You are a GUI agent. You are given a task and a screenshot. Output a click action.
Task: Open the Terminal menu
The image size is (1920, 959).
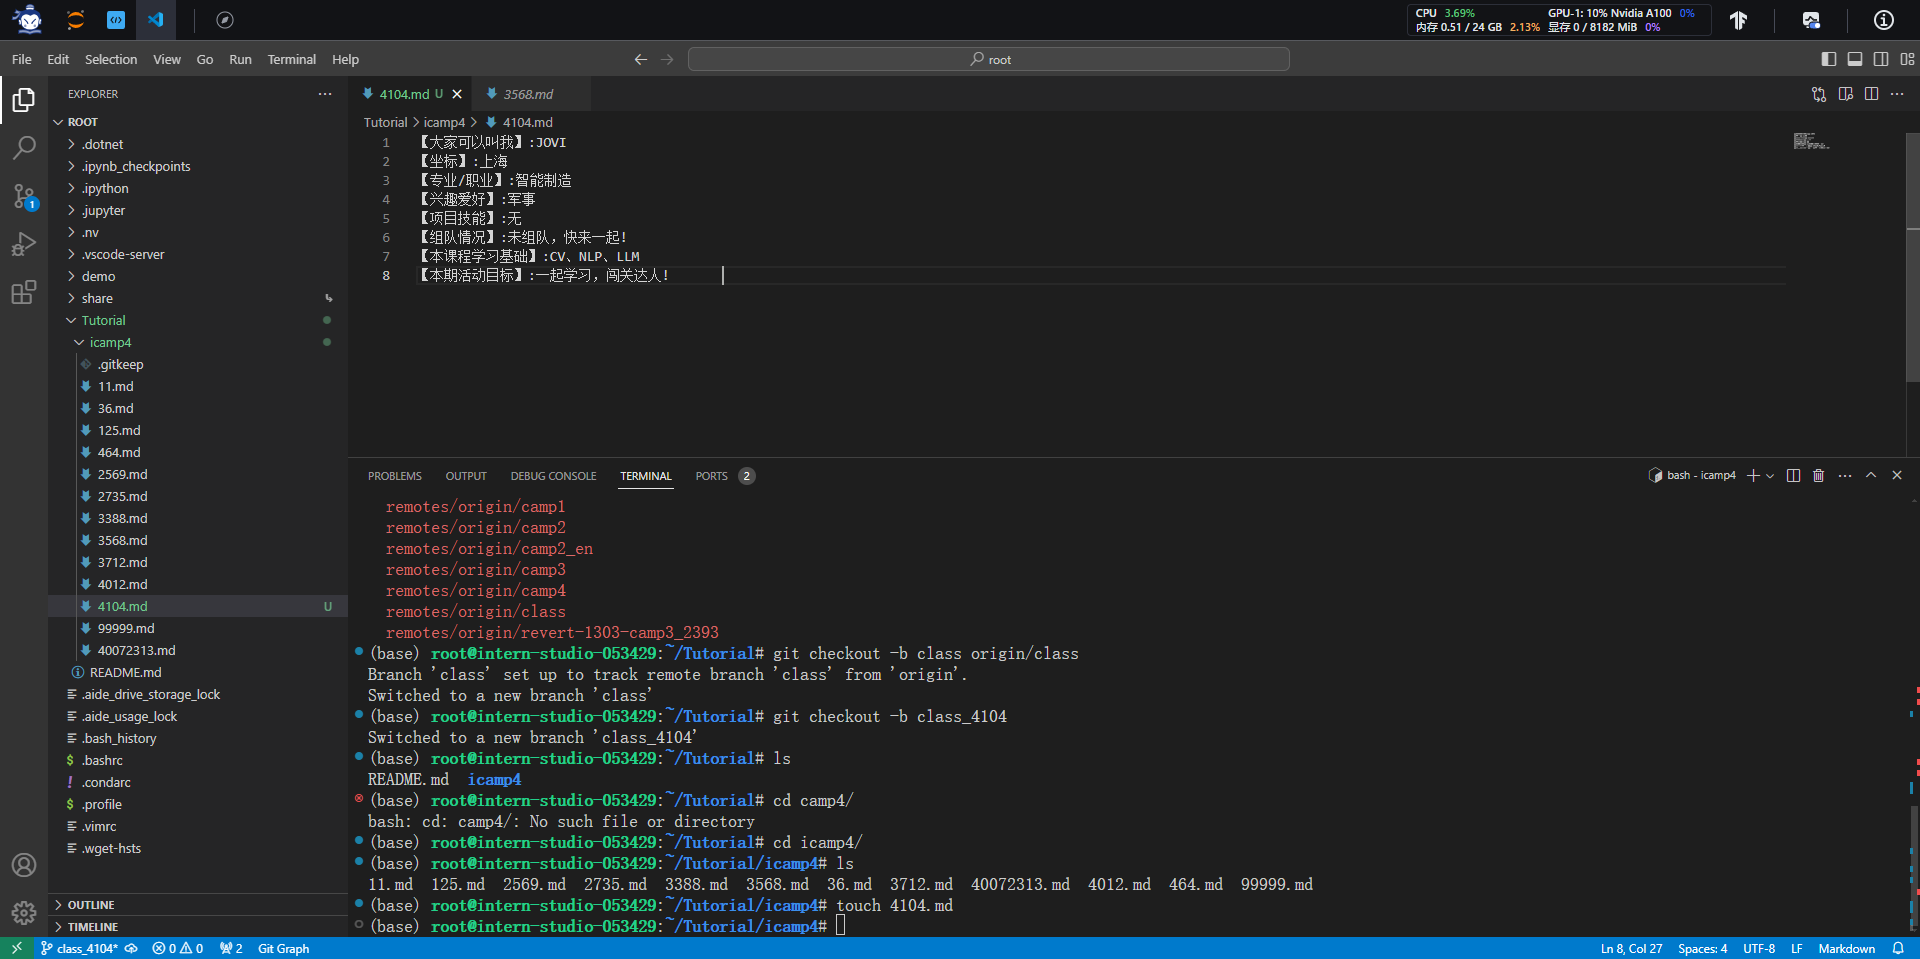pos(292,60)
